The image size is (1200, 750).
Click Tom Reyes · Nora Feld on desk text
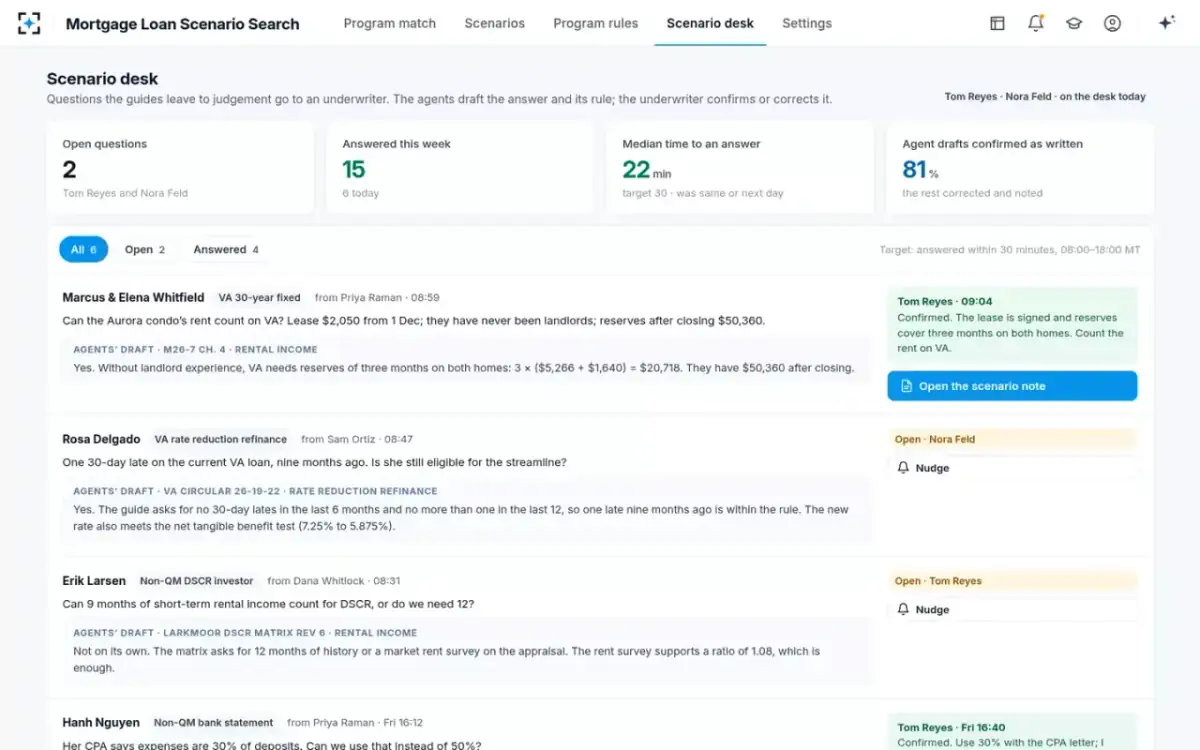[1045, 97]
